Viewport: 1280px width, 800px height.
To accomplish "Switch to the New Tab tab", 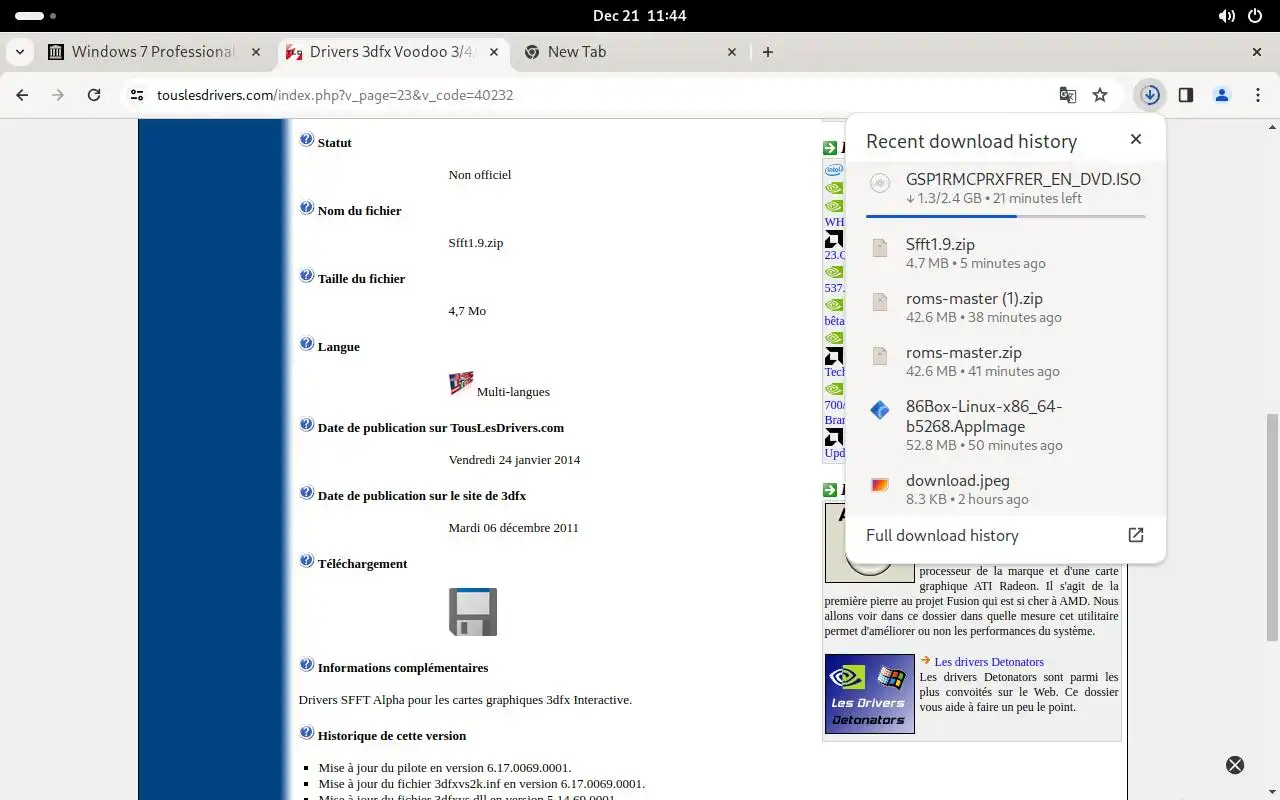I will pos(630,52).
